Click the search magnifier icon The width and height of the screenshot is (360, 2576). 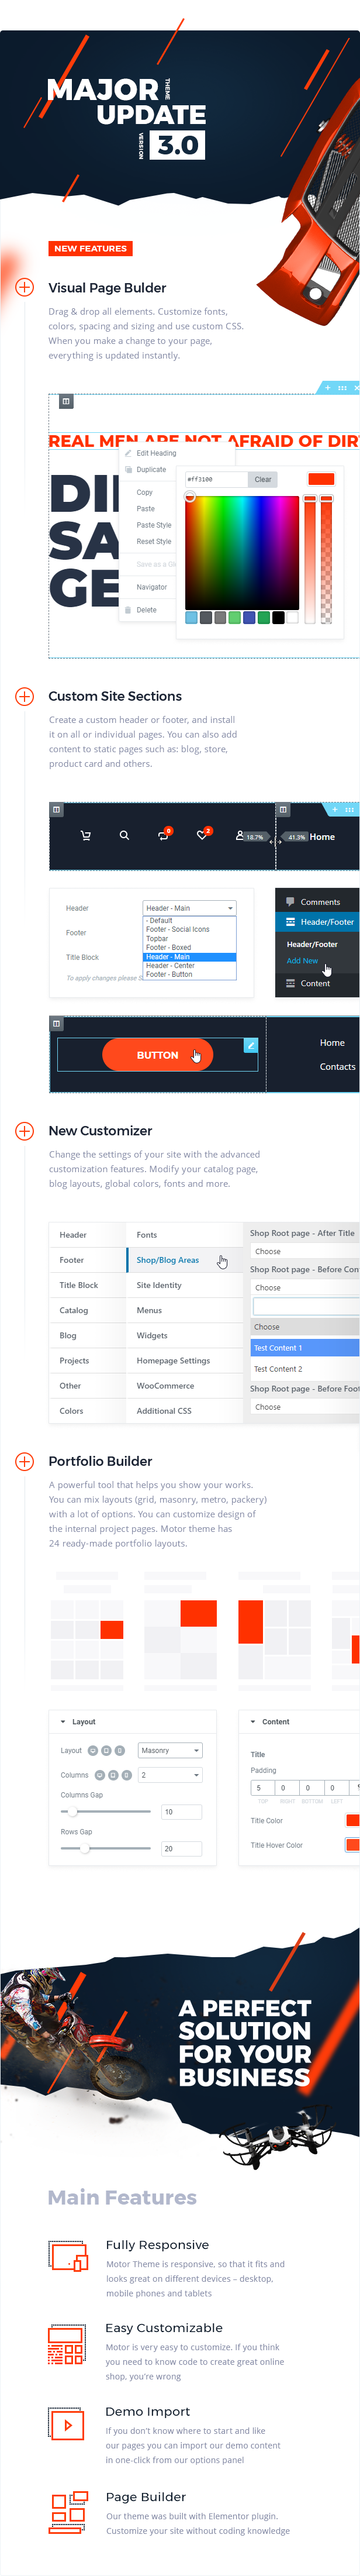click(x=124, y=835)
